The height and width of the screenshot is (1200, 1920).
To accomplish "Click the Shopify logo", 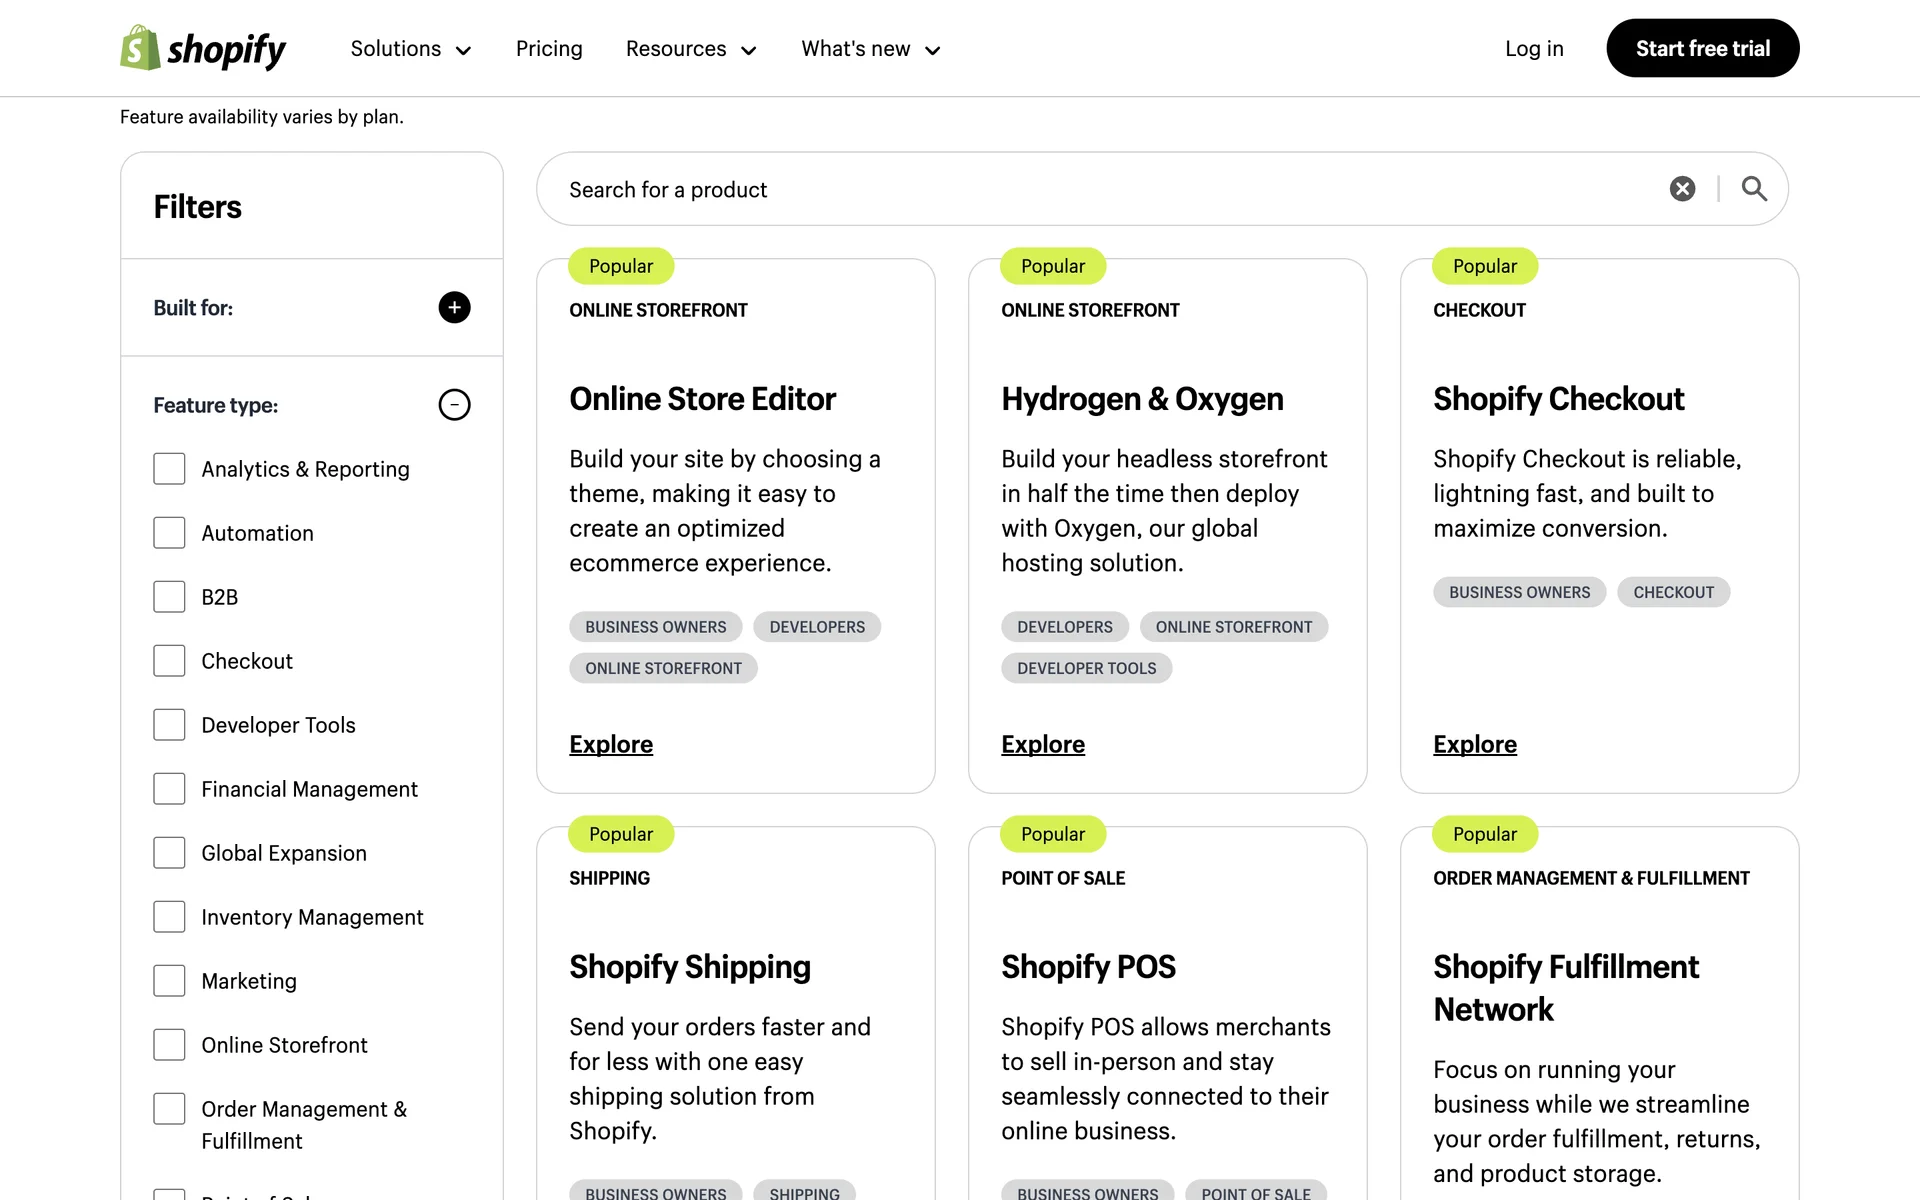I will (203, 48).
